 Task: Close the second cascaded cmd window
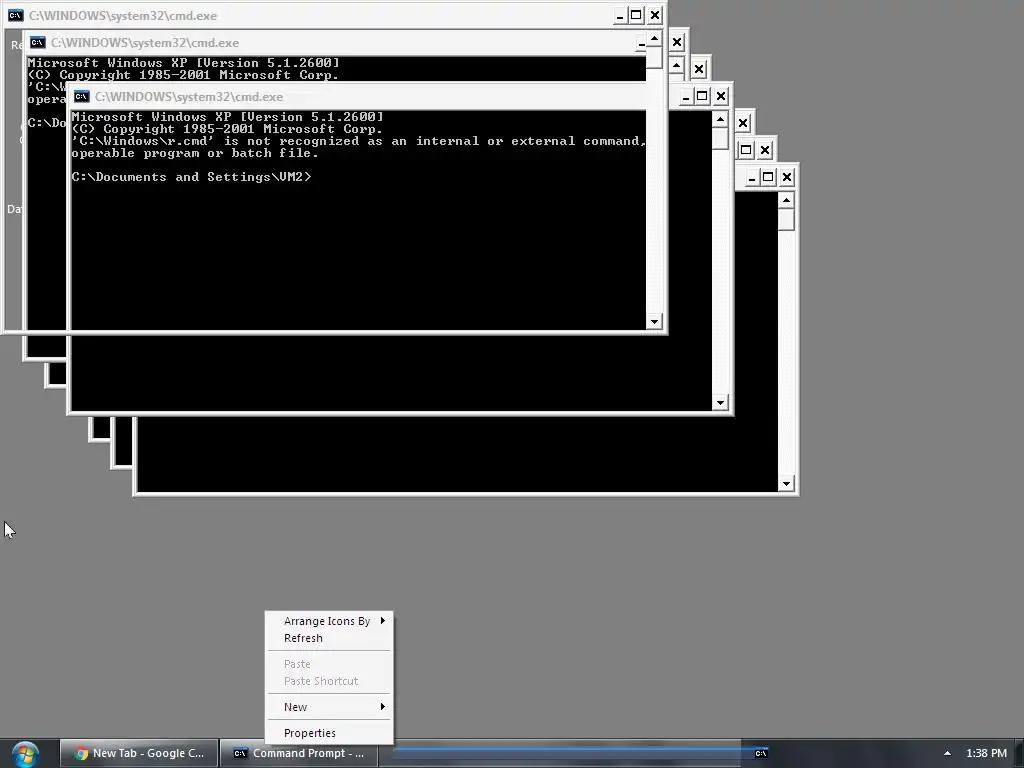click(x=677, y=43)
